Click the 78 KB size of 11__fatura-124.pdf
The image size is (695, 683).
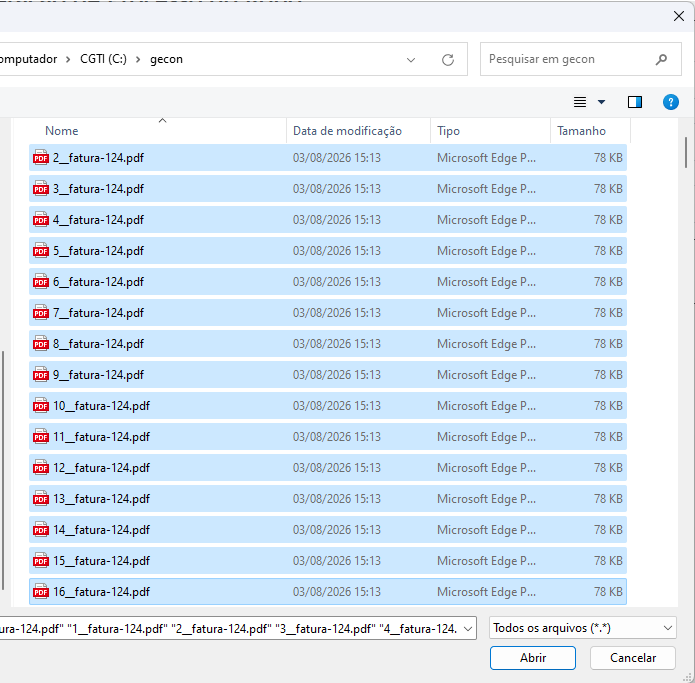coord(608,437)
